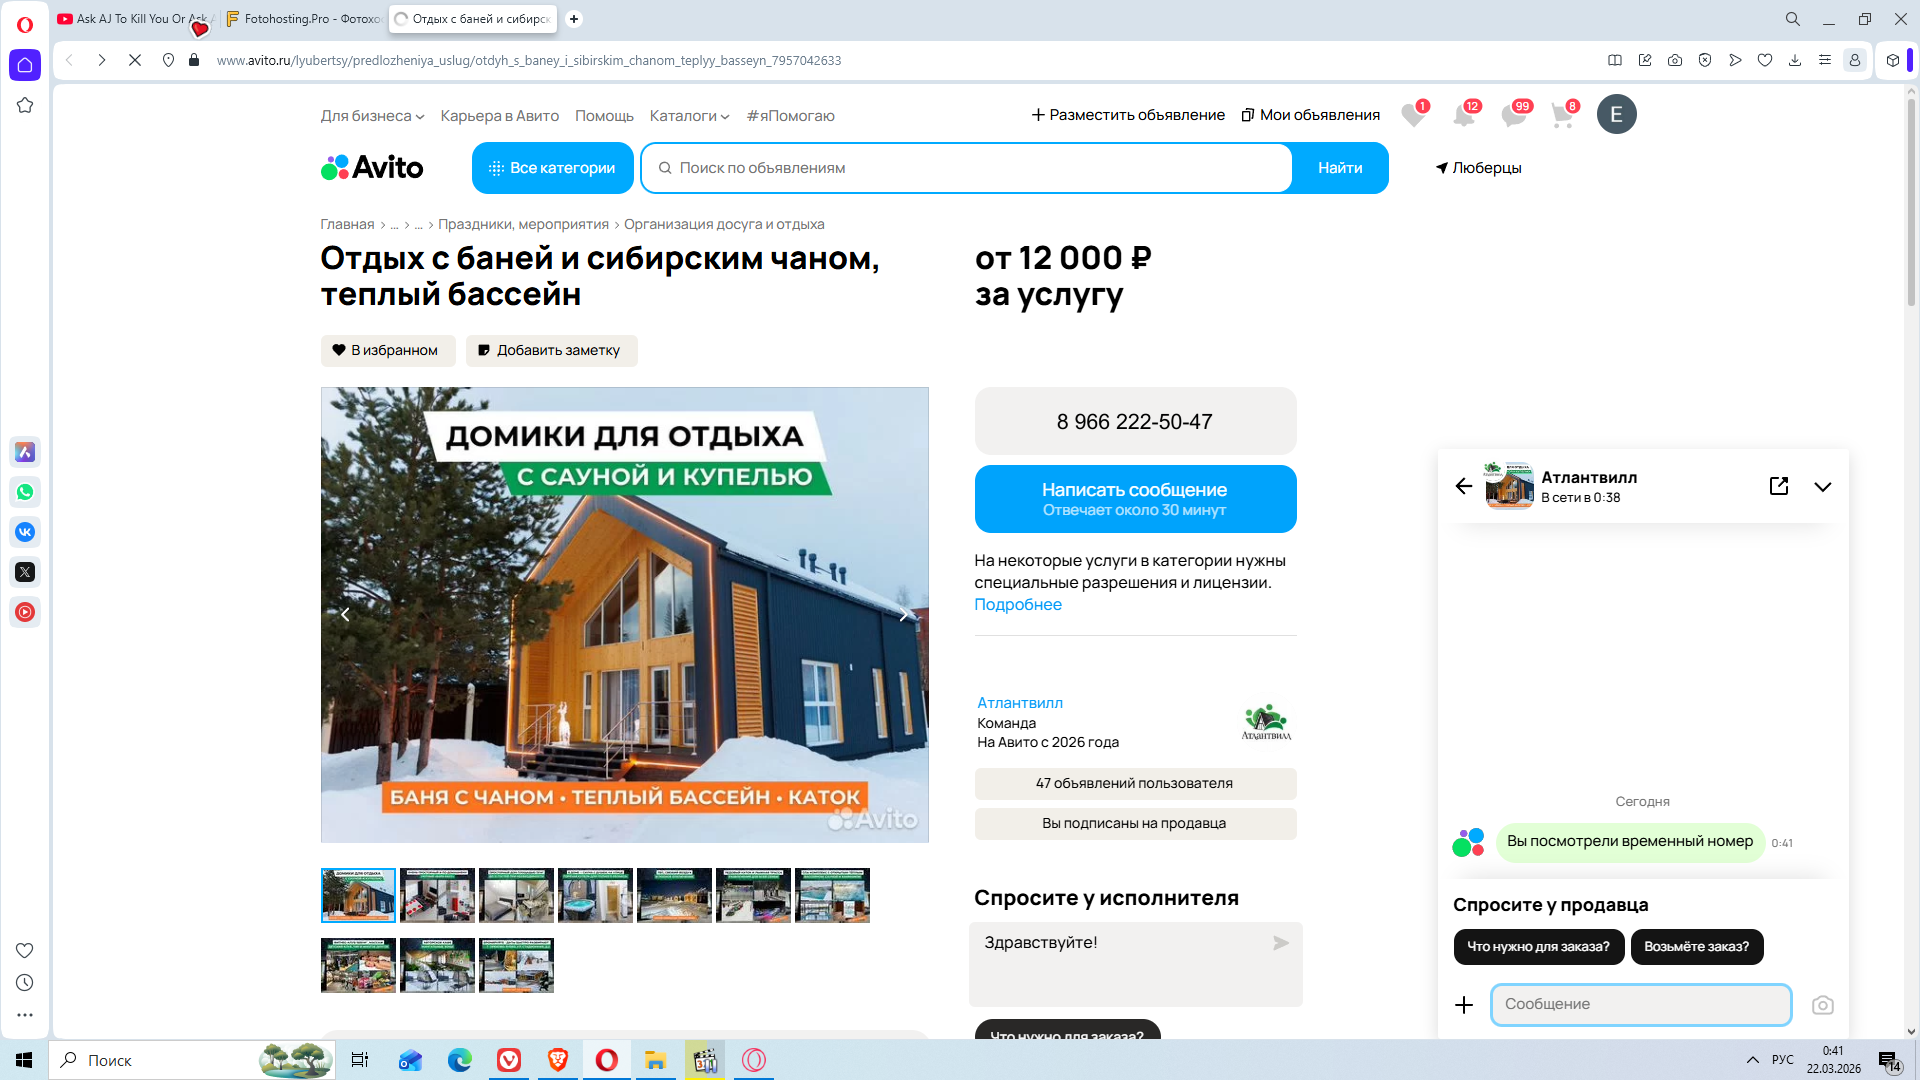Open favorites heart icon in Avito header

coord(1413,115)
